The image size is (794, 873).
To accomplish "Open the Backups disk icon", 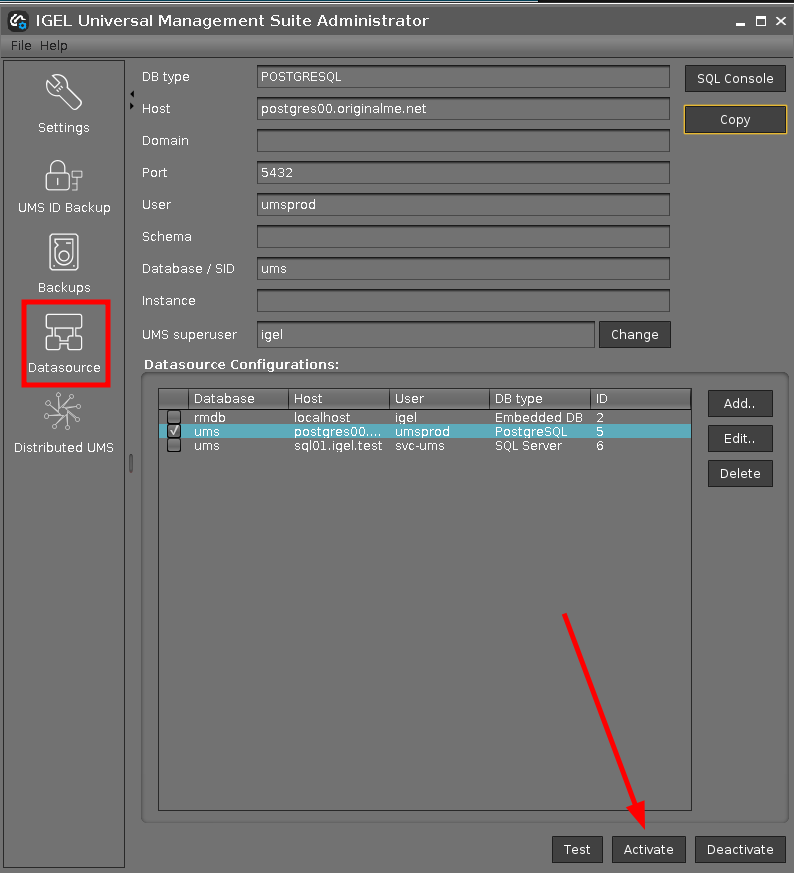I will pos(64,253).
